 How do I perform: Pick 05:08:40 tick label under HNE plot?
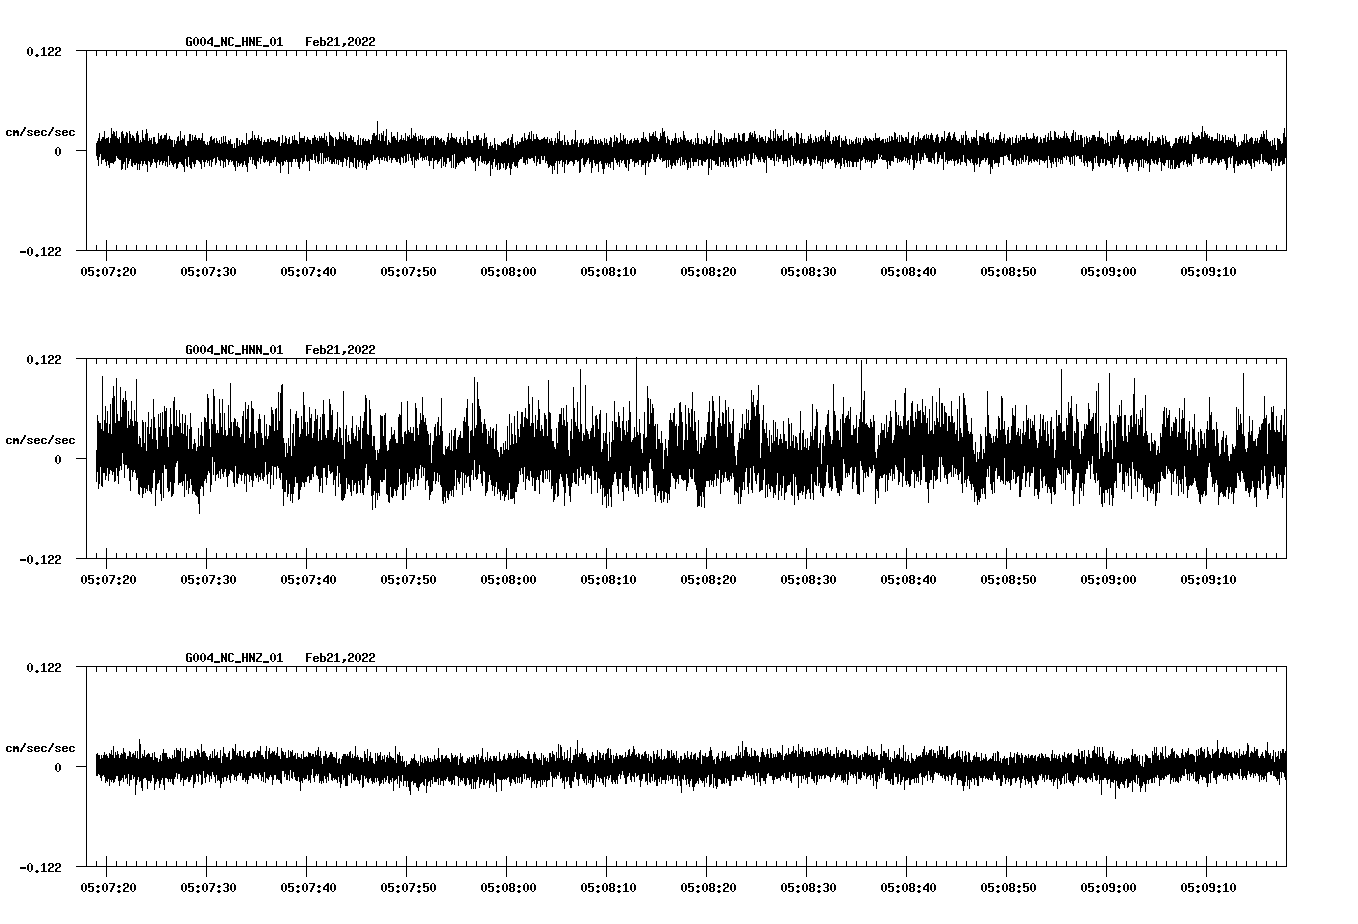[x=908, y=271]
